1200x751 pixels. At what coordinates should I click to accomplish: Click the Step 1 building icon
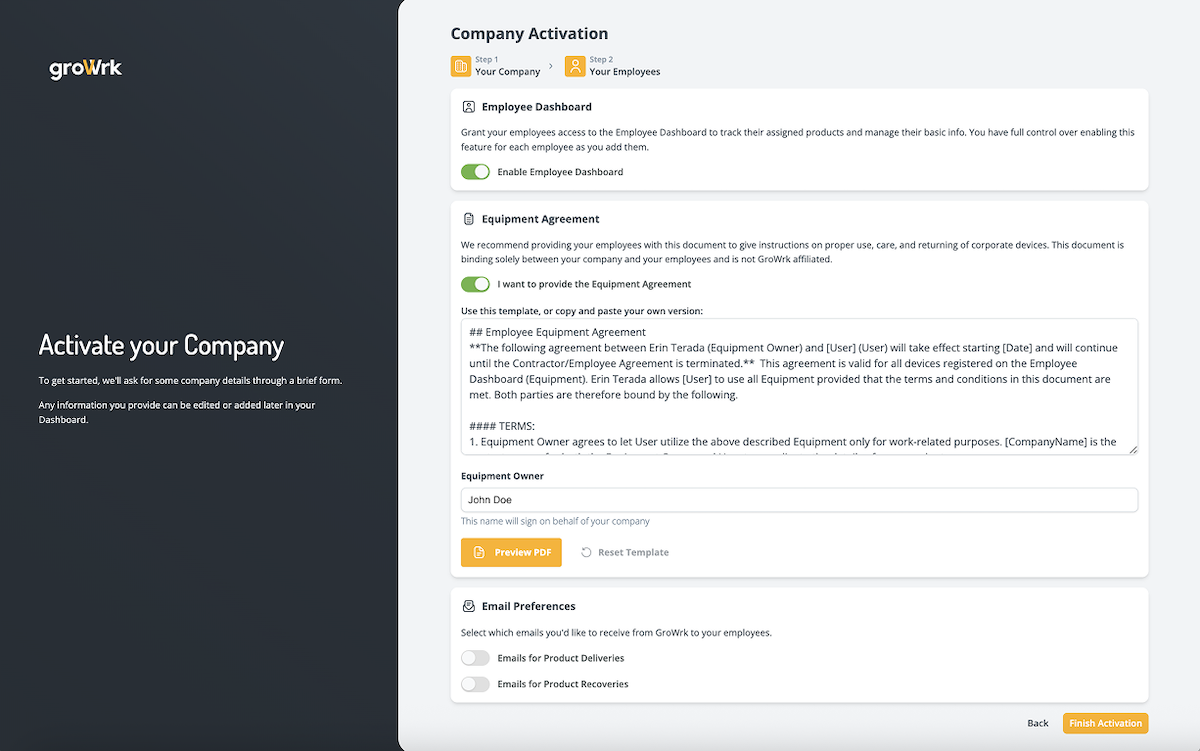(460, 65)
